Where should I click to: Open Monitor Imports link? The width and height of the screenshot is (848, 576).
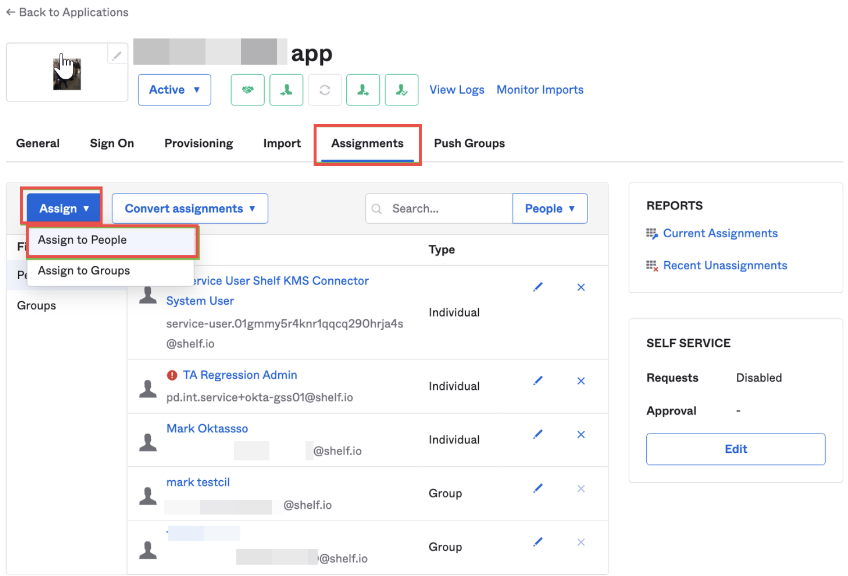click(x=540, y=90)
